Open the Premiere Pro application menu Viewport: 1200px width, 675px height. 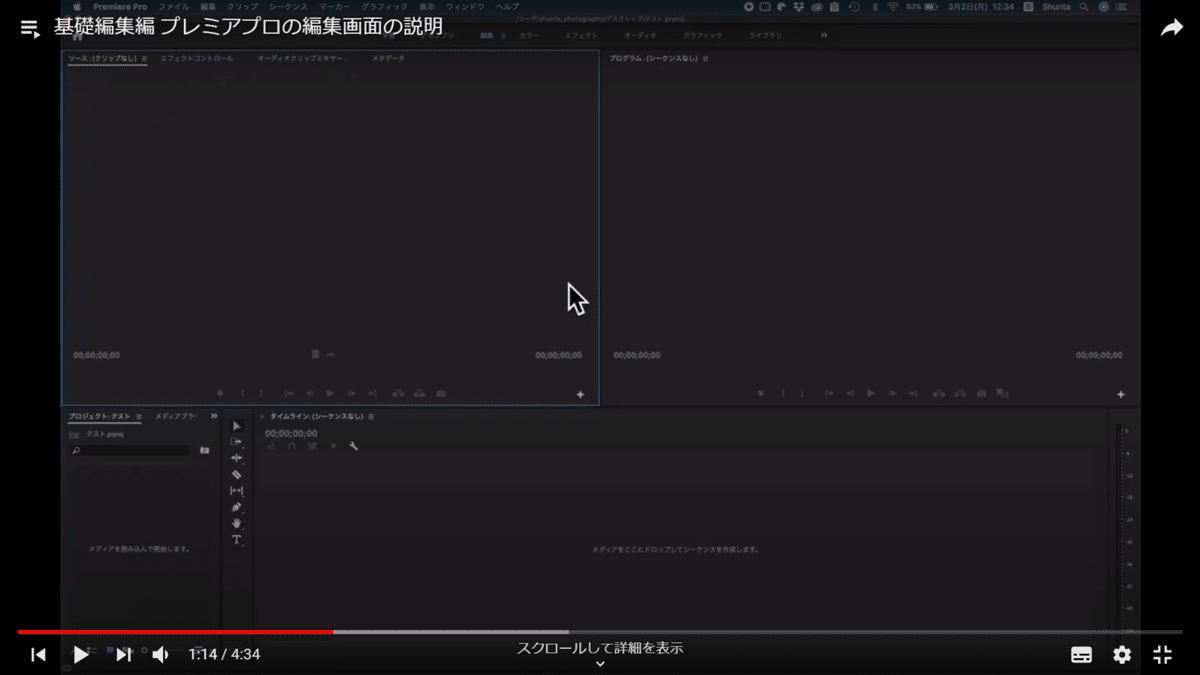point(120,6)
